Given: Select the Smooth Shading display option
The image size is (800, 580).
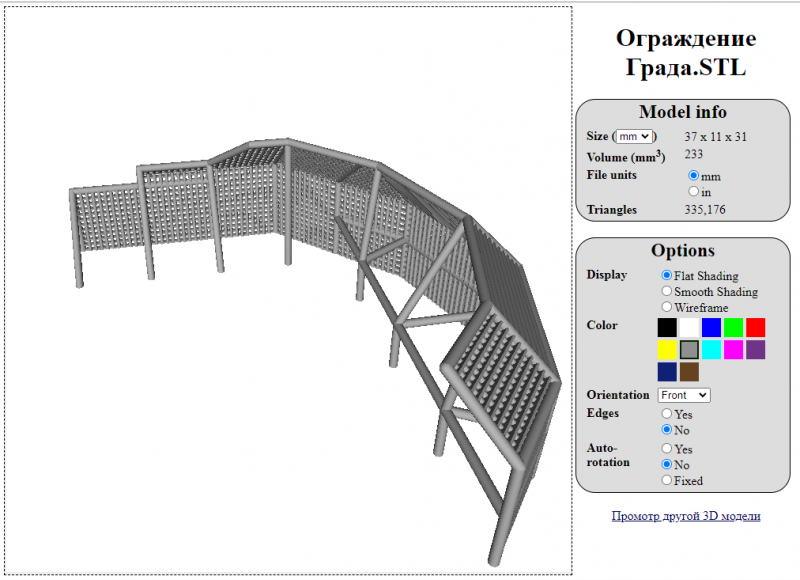Looking at the screenshot, I should click(x=667, y=292).
